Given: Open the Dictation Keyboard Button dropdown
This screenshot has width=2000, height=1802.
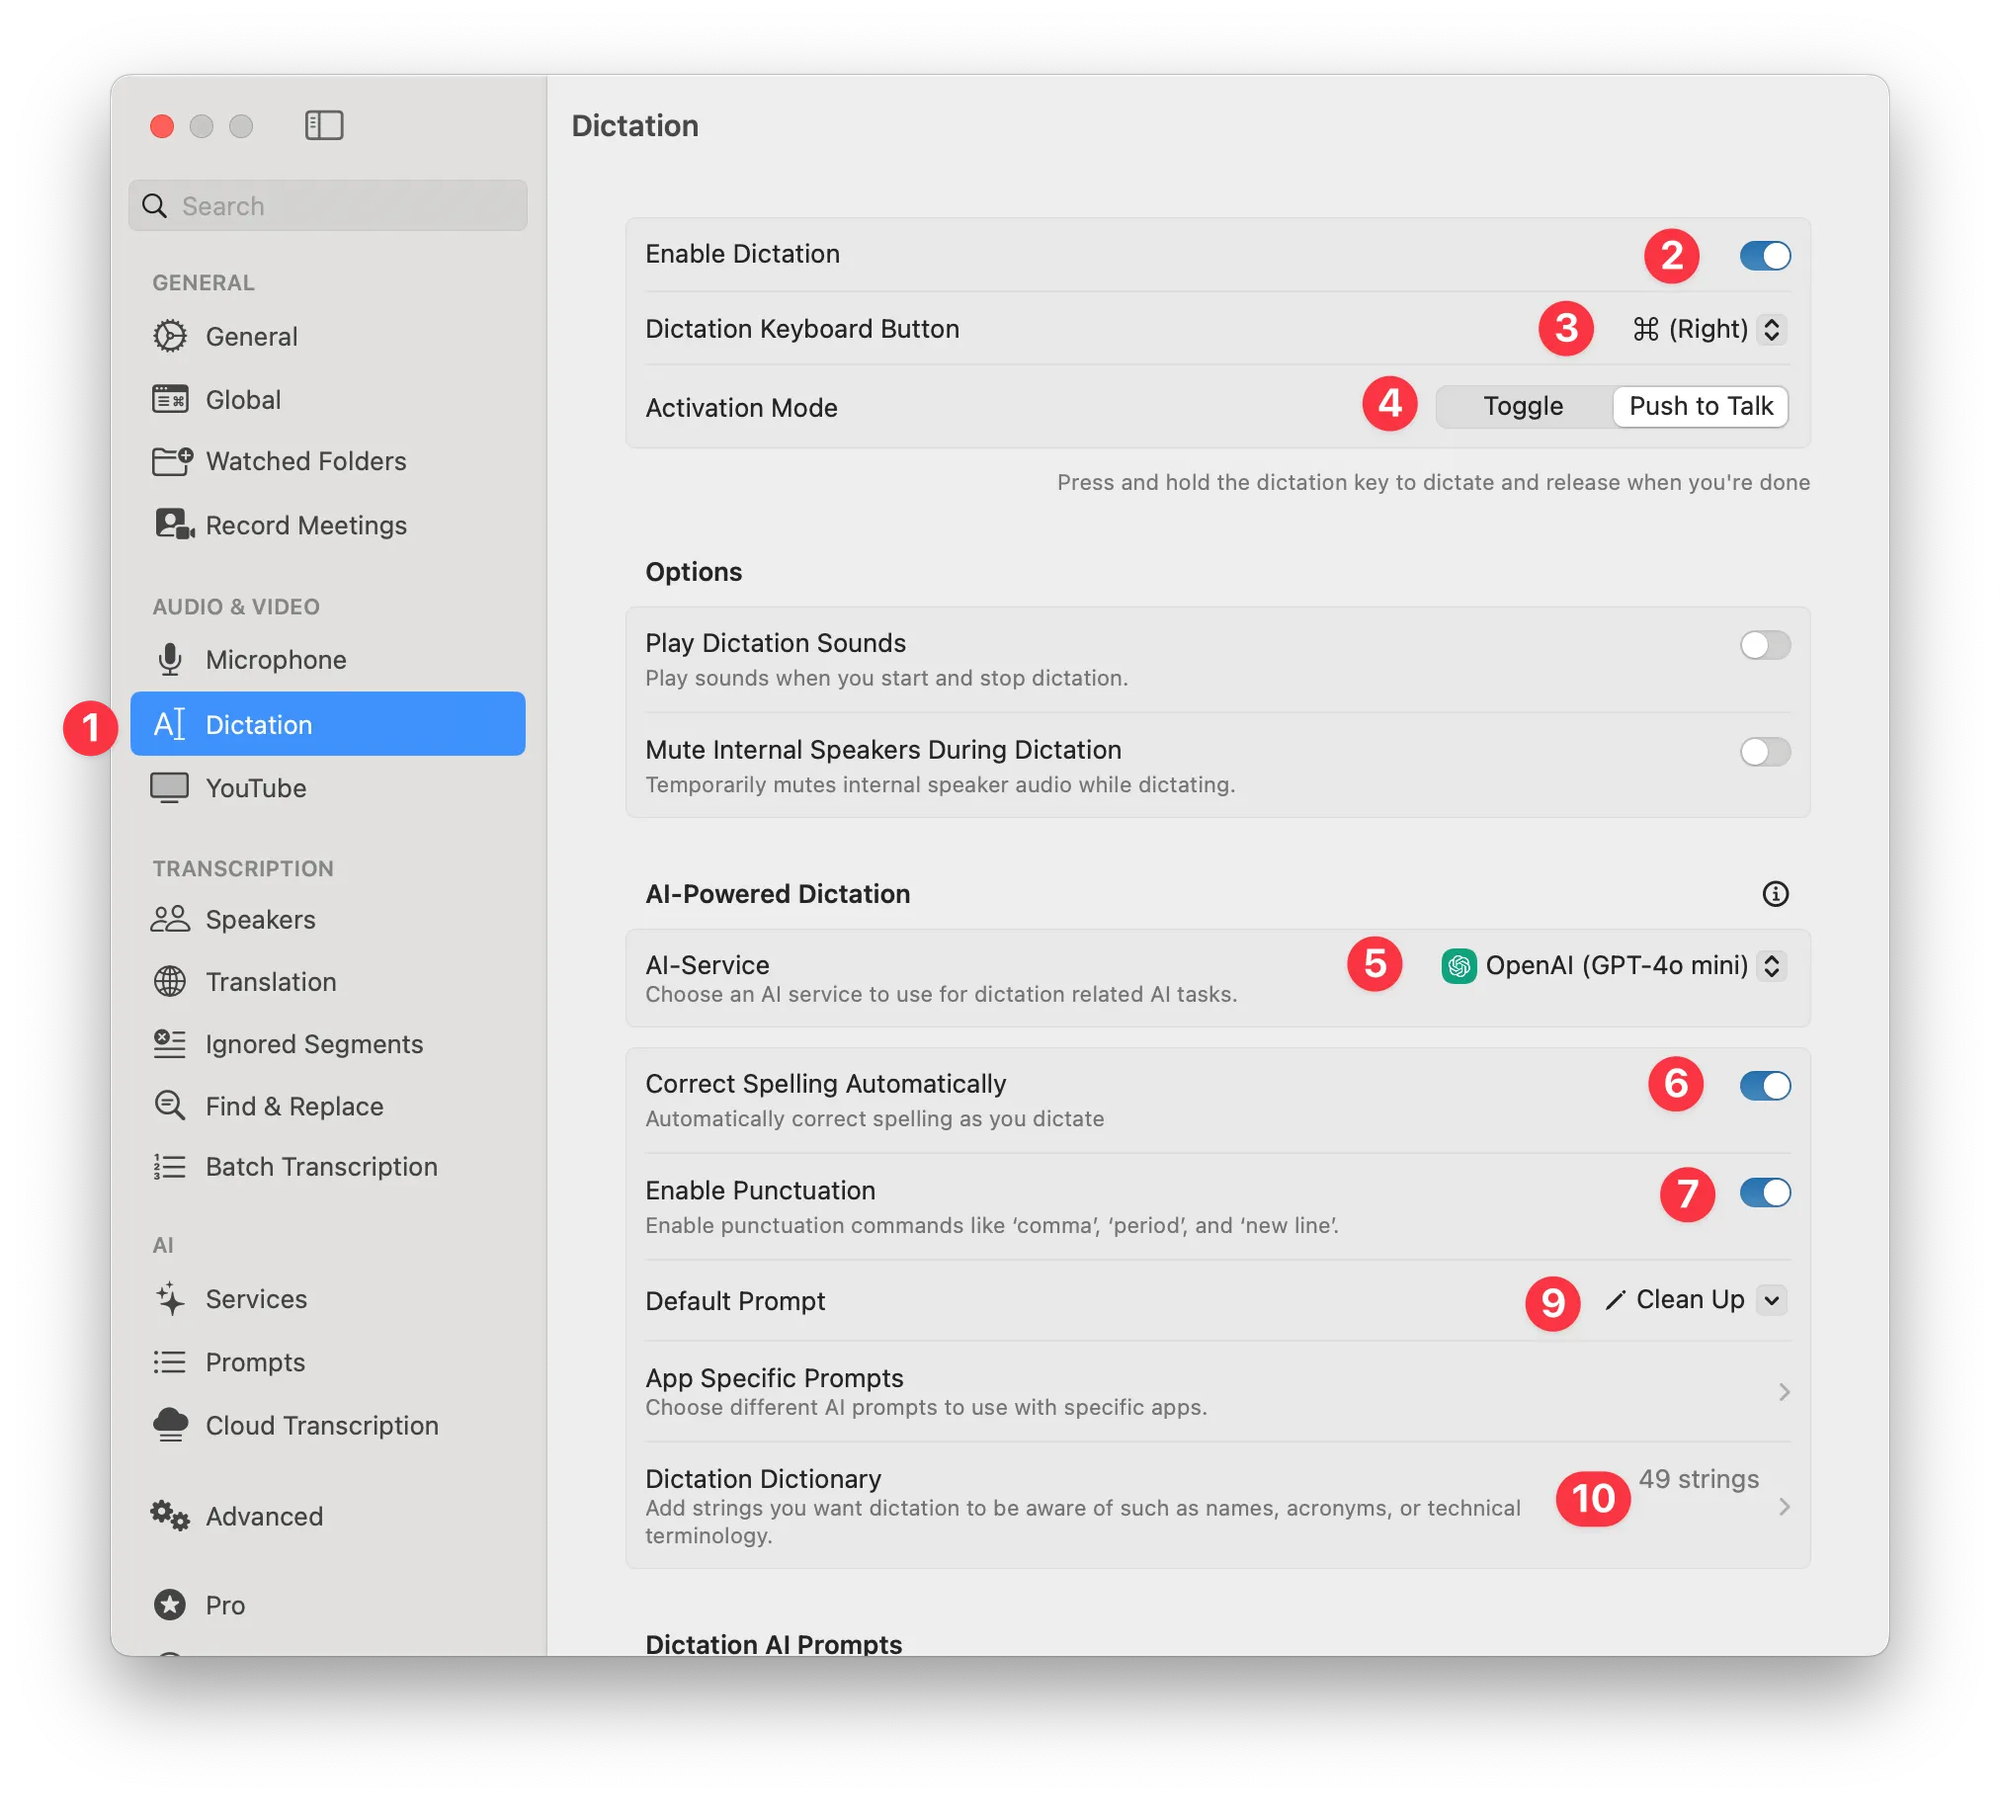Looking at the screenshot, I should pos(1709,329).
